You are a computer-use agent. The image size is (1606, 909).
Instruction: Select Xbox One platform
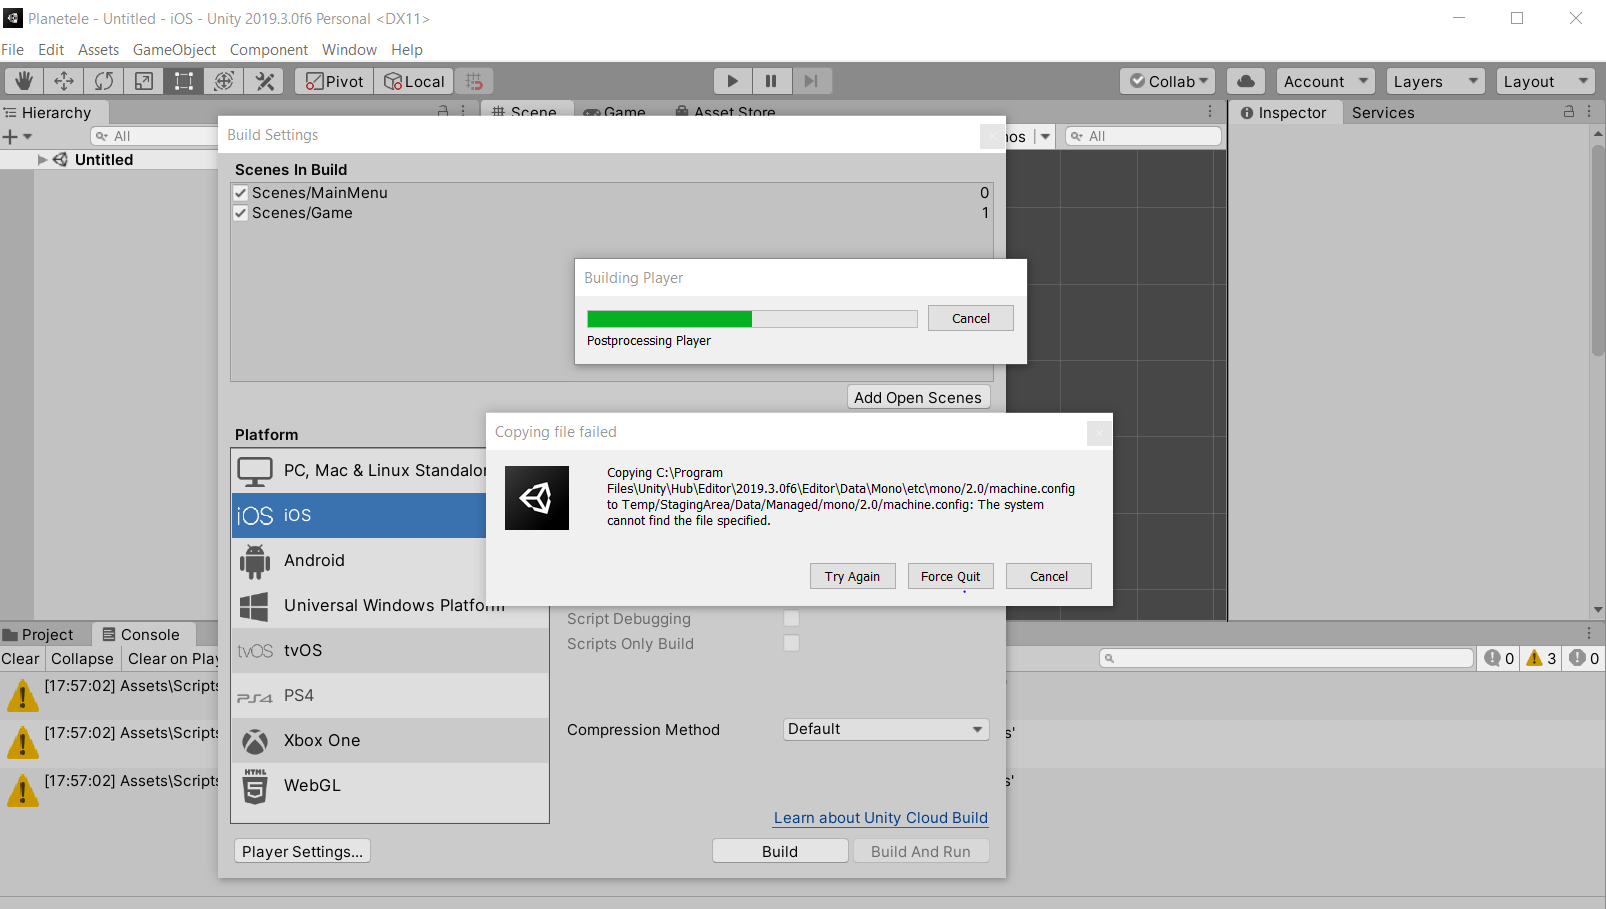click(x=390, y=741)
